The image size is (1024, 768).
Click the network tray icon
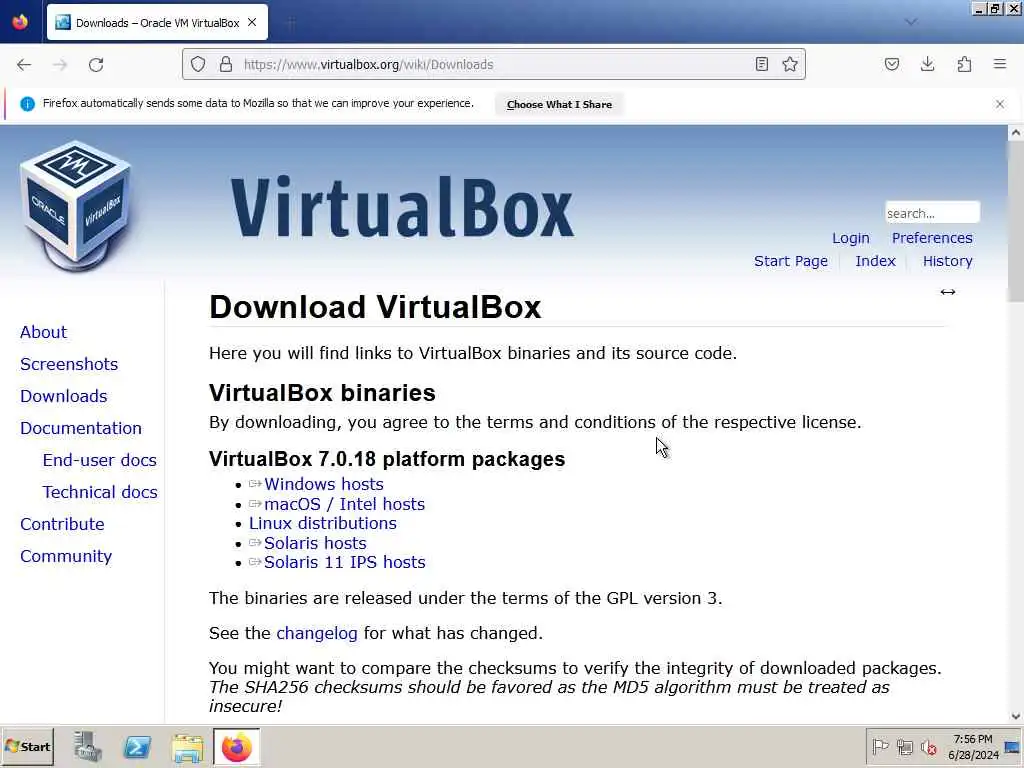pyautogui.click(x=904, y=746)
